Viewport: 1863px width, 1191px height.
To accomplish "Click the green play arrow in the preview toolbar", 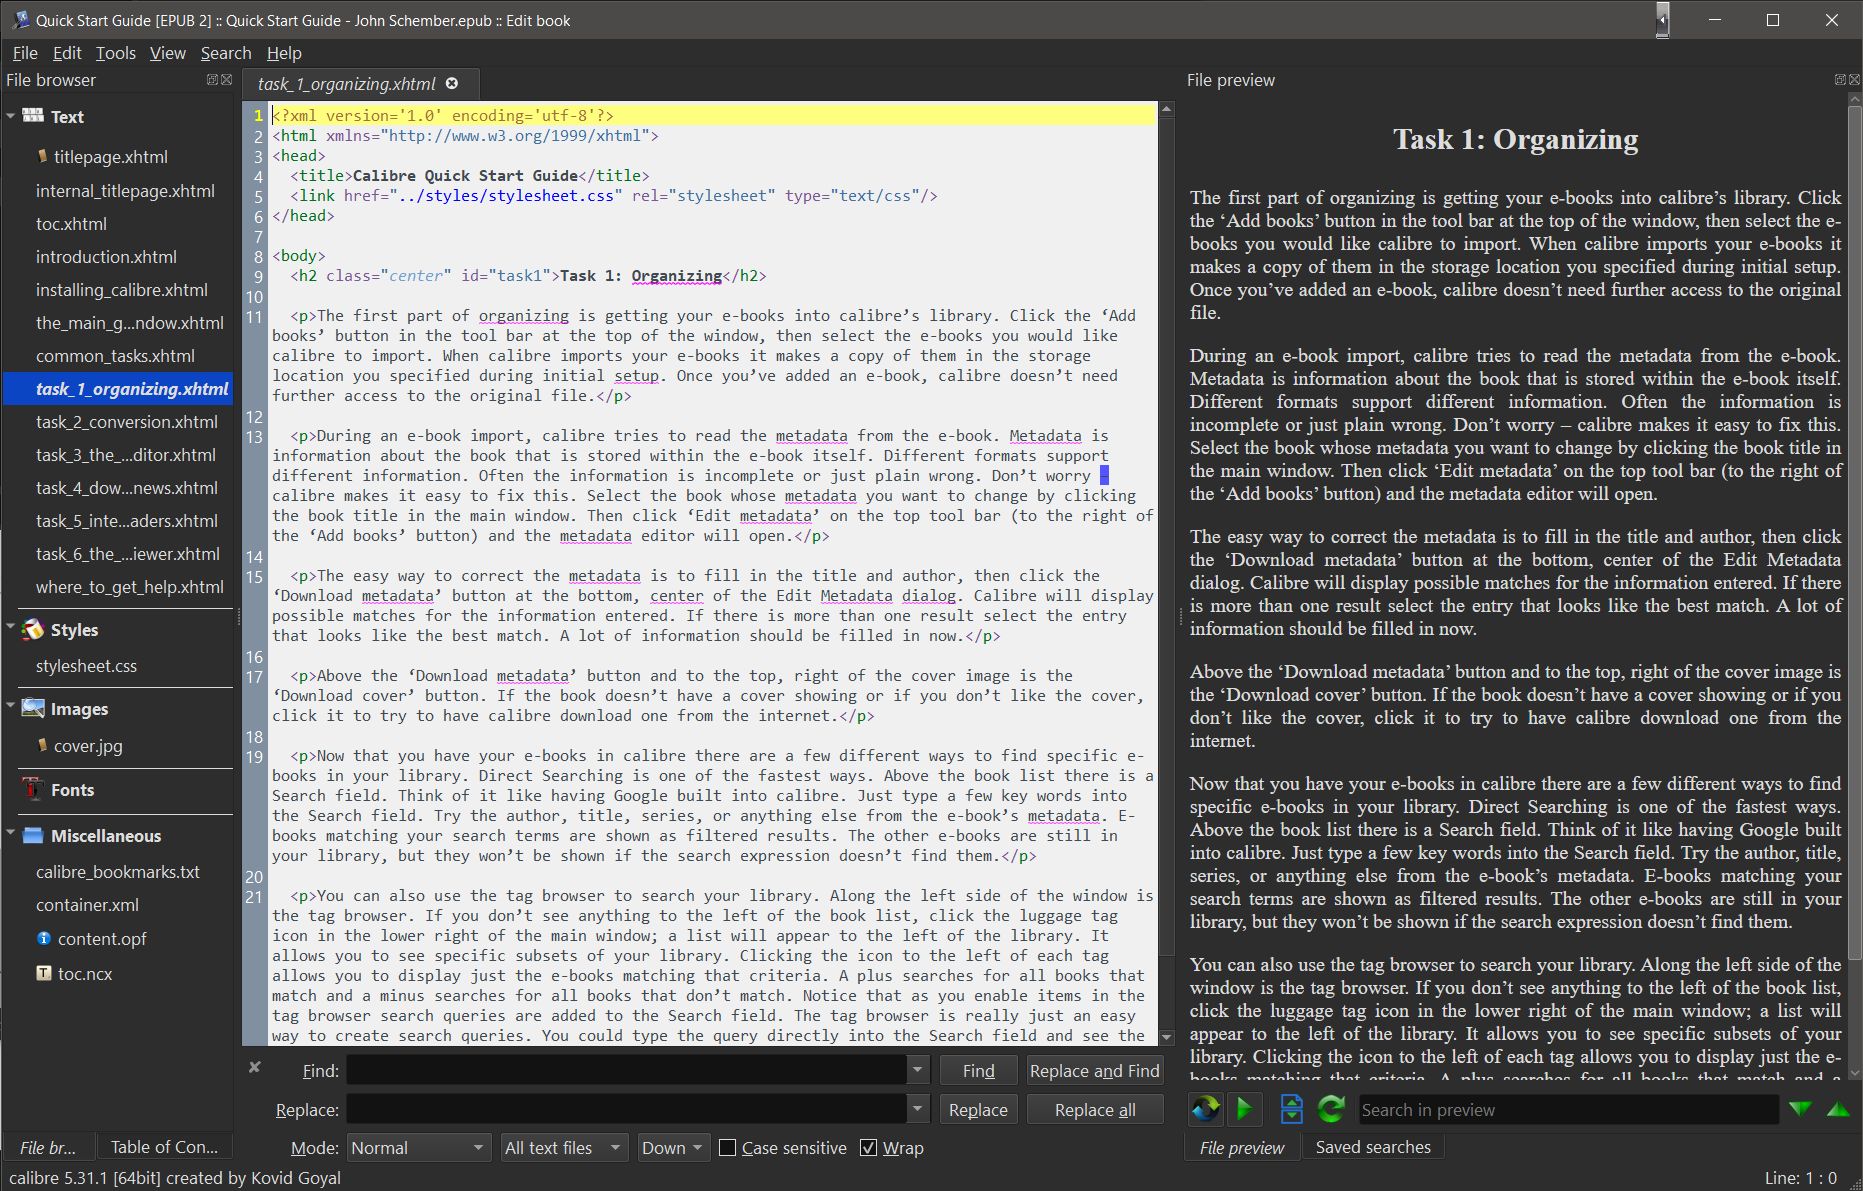I will coord(1245,1108).
